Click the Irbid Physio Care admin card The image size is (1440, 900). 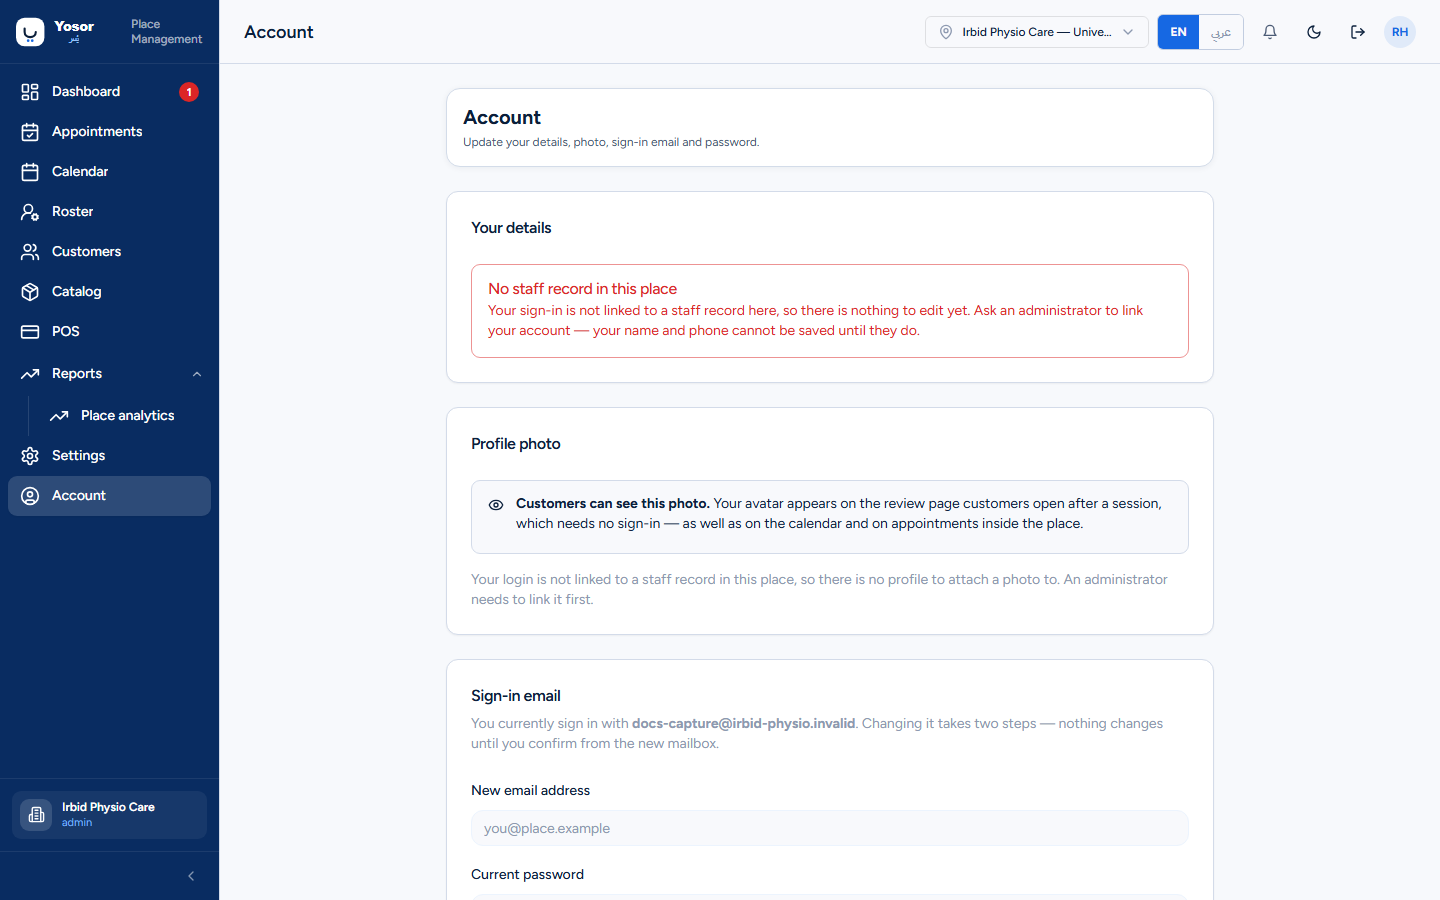pyautogui.click(x=109, y=815)
